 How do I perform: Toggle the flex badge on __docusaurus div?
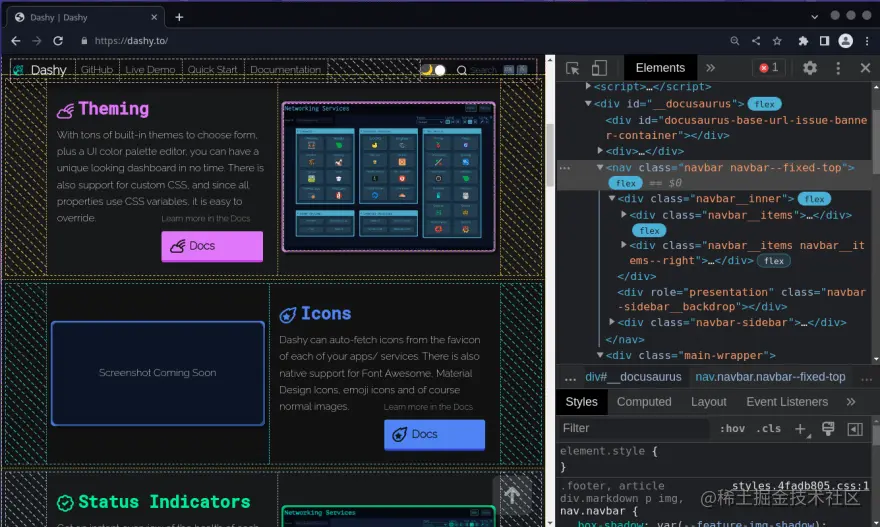764,104
